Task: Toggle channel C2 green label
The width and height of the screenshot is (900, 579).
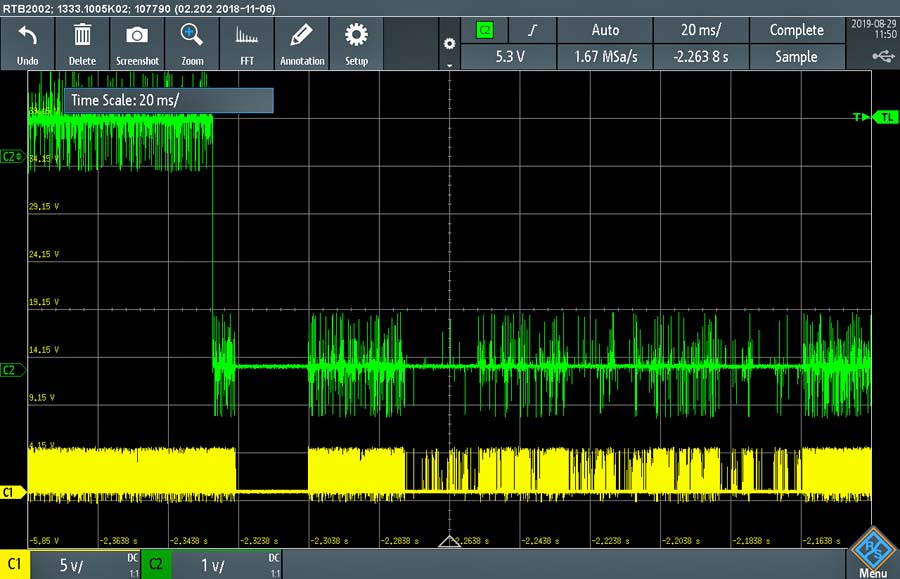Action: (x=156, y=565)
